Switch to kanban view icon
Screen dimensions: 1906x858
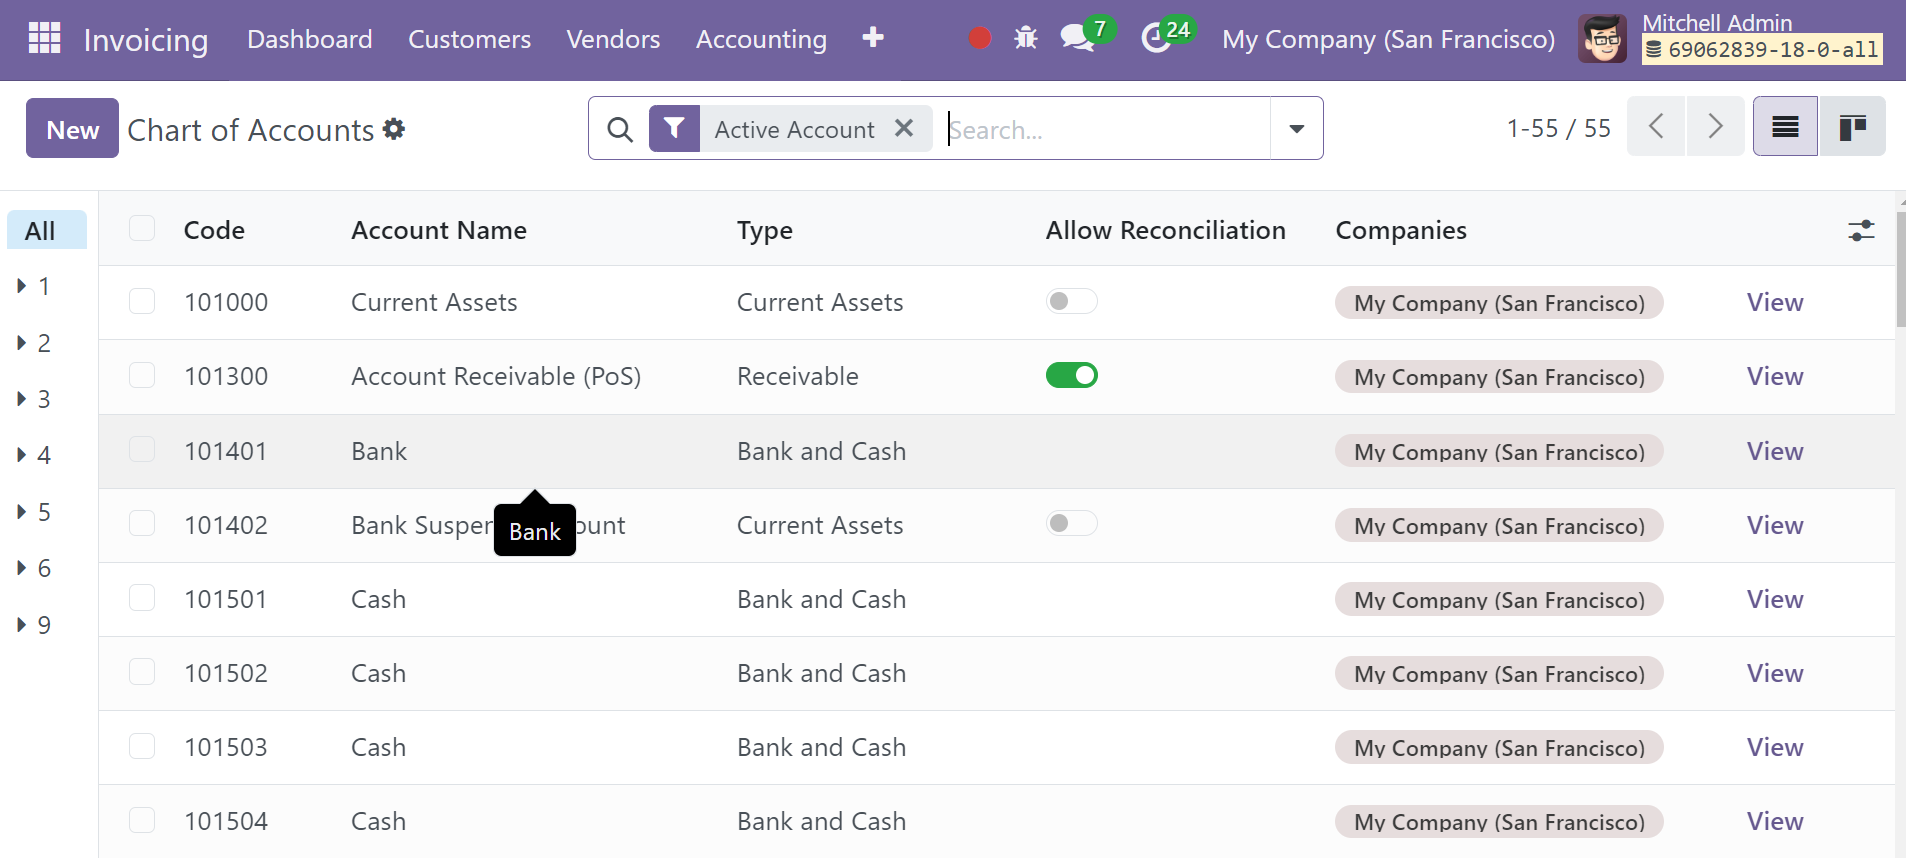tap(1852, 126)
